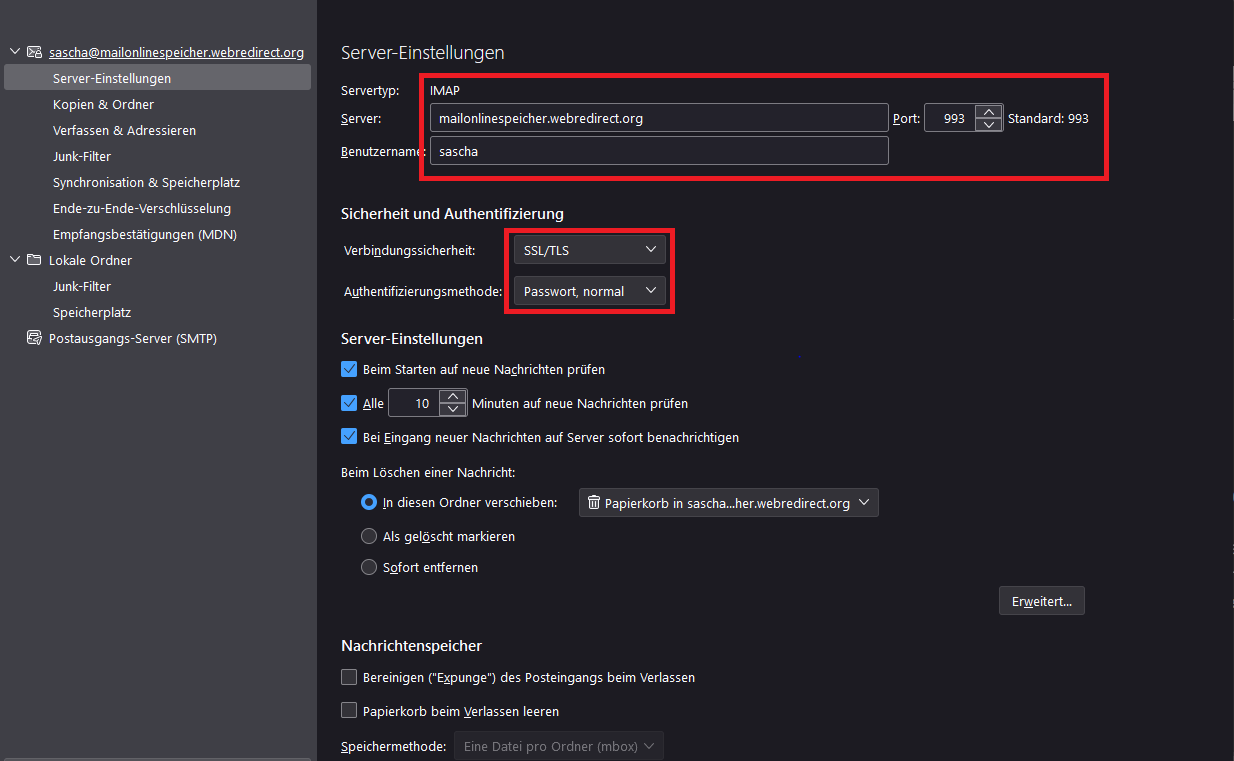Select Postausgangs-Server (SMTP) entry

133,338
